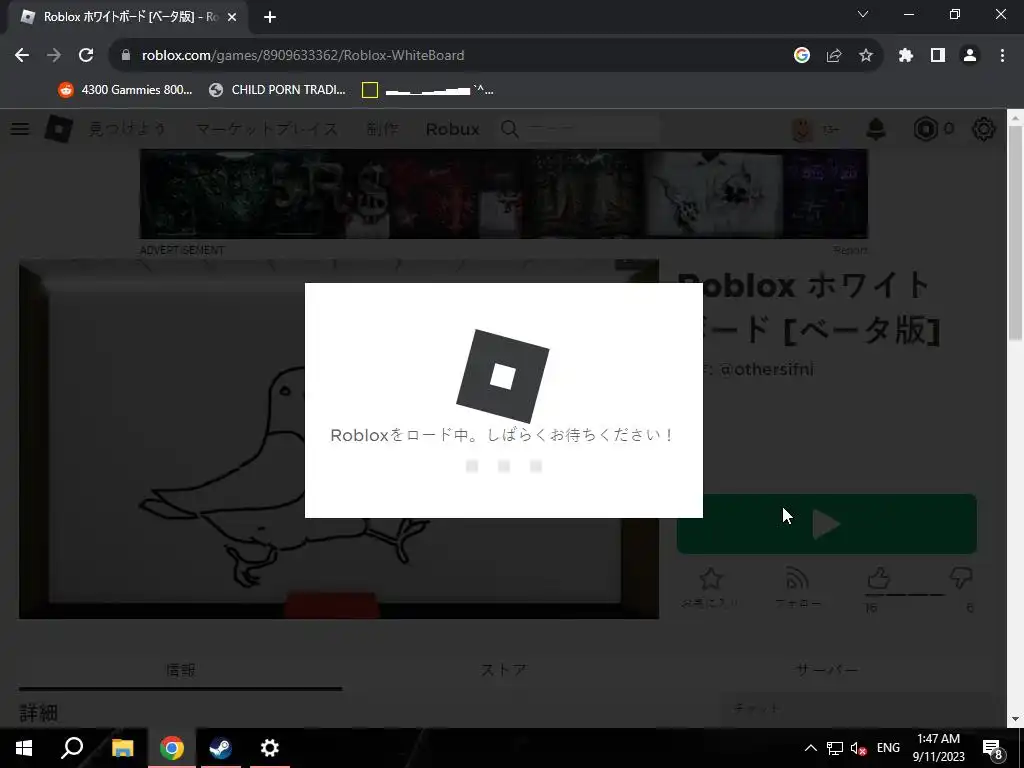Image resolution: width=1024 pixels, height=768 pixels.
Task: Switch the ENG input language
Action: pos(888,748)
